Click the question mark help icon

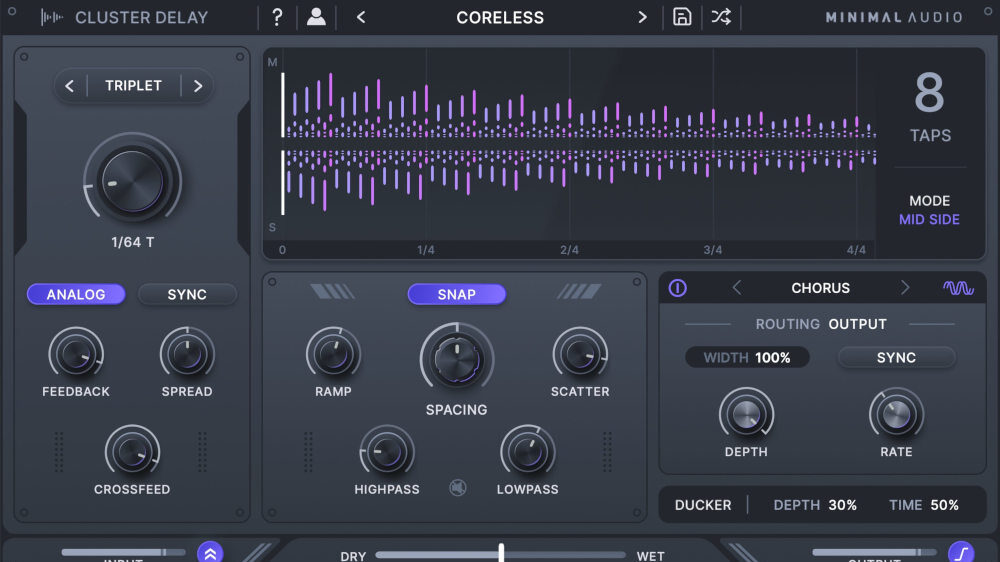coord(277,17)
